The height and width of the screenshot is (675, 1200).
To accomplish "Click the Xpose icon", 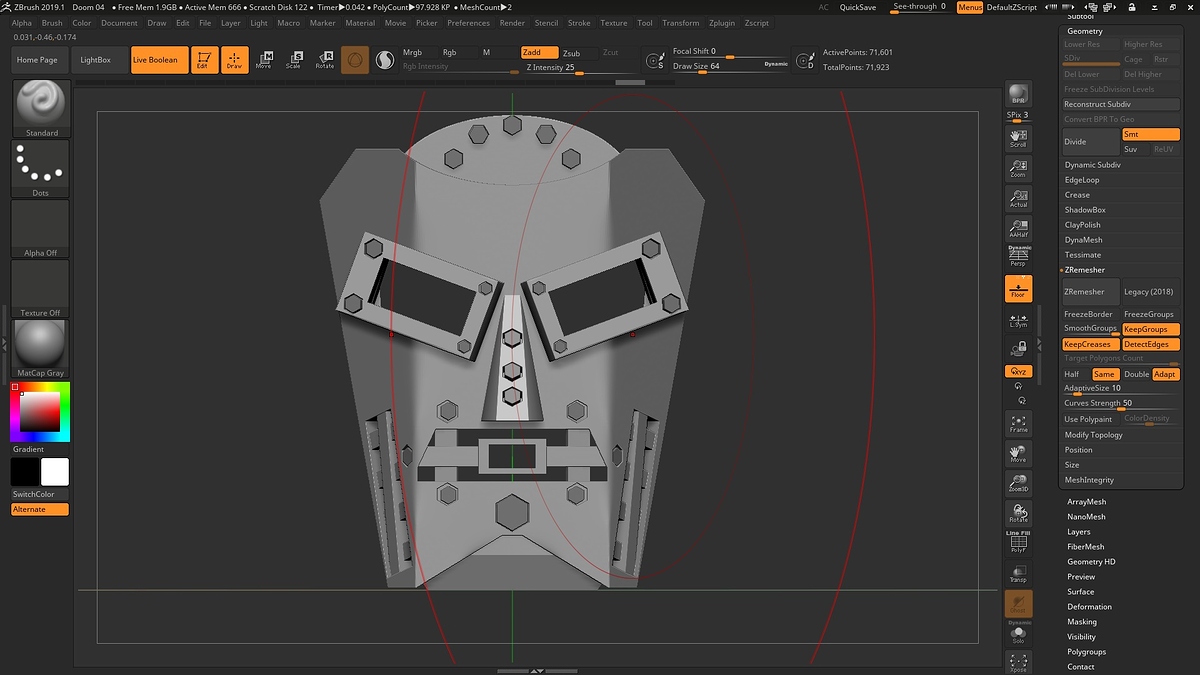I will [x=1018, y=663].
